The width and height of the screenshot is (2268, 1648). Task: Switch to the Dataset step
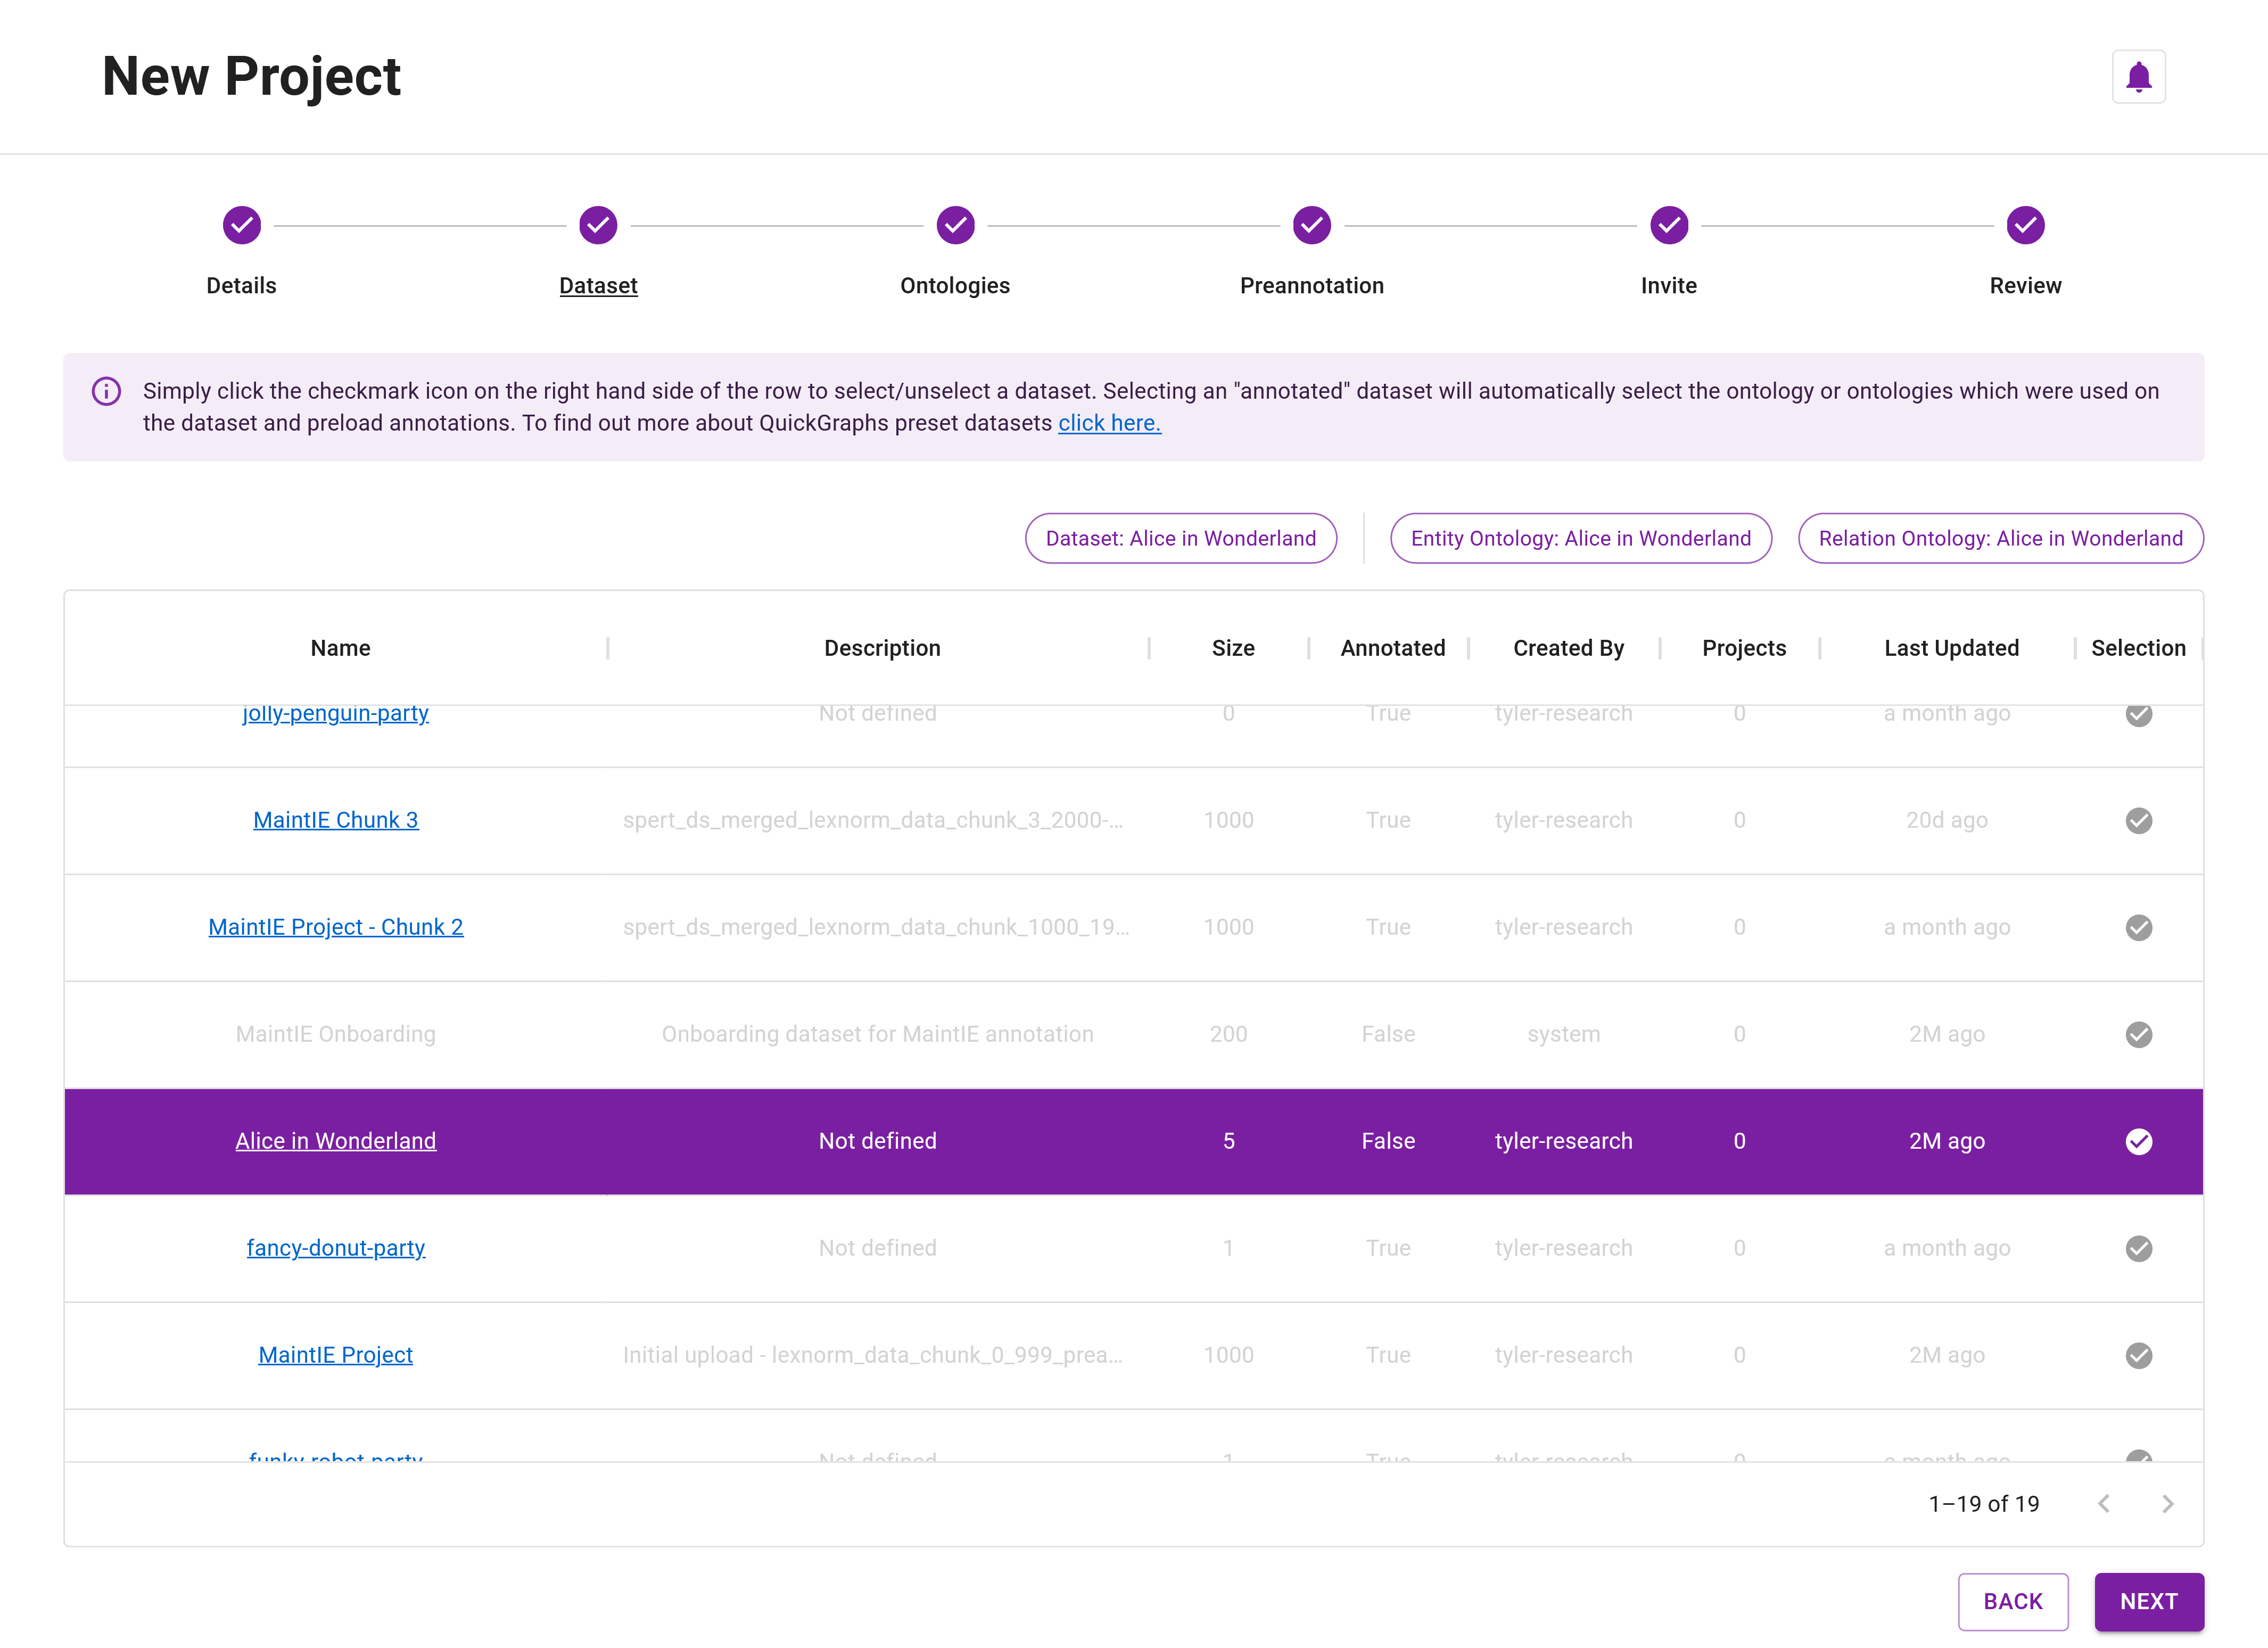tap(598, 285)
